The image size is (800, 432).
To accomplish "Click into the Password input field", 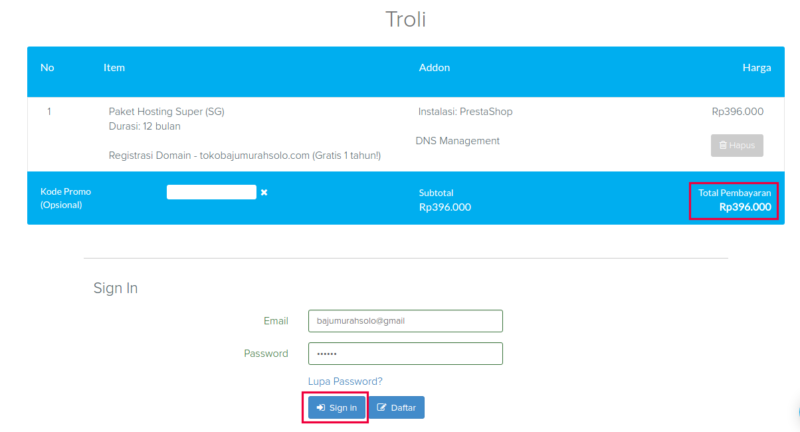I will pyautogui.click(x=405, y=353).
